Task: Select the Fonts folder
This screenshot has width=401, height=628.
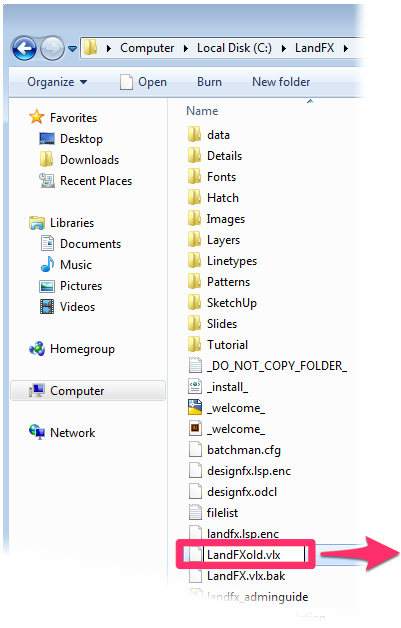Action: point(221,177)
